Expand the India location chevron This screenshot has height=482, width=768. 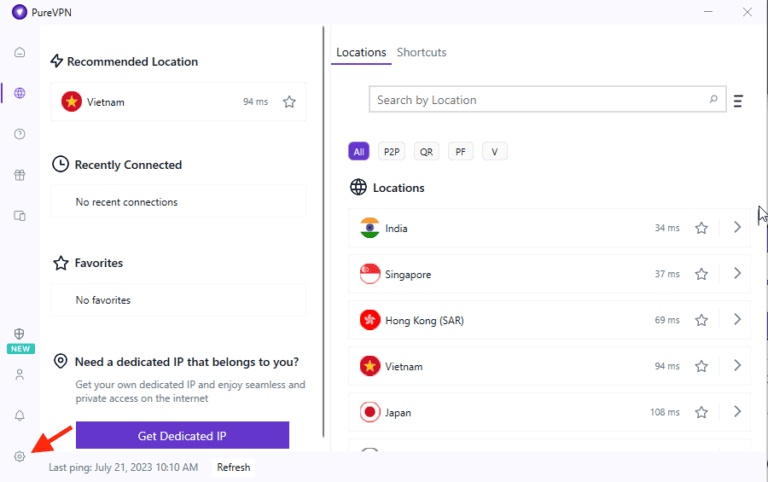(x=737, y=228)
